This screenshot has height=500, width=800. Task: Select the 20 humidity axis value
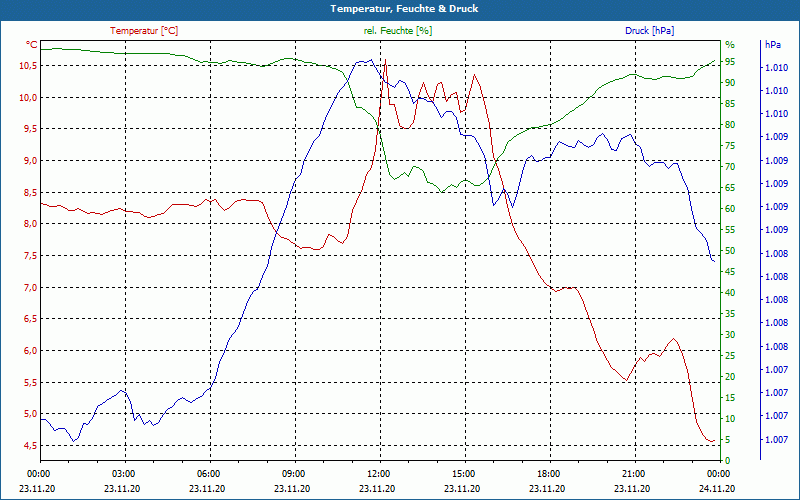coord(730,377)
